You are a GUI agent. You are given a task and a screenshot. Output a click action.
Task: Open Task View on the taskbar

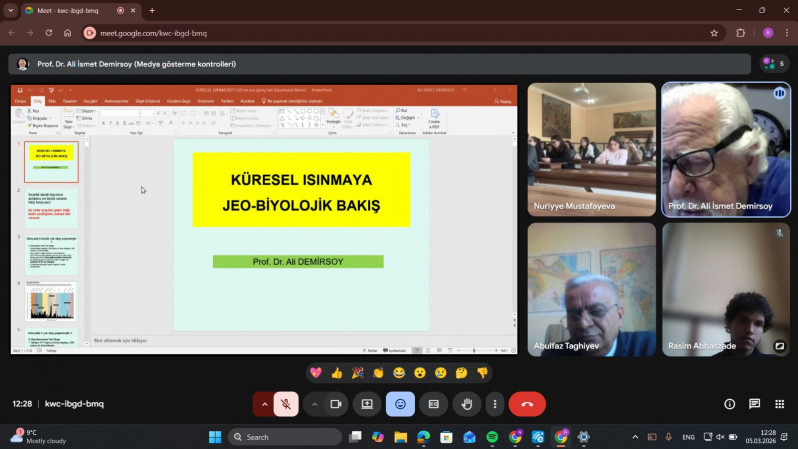(x=355, y=437)
